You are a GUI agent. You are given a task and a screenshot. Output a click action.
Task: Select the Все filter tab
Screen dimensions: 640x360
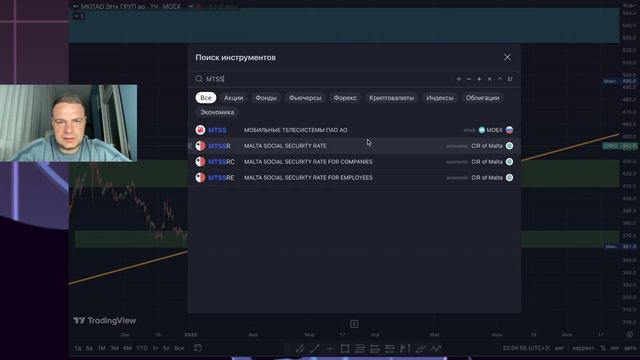click(206, 98)
